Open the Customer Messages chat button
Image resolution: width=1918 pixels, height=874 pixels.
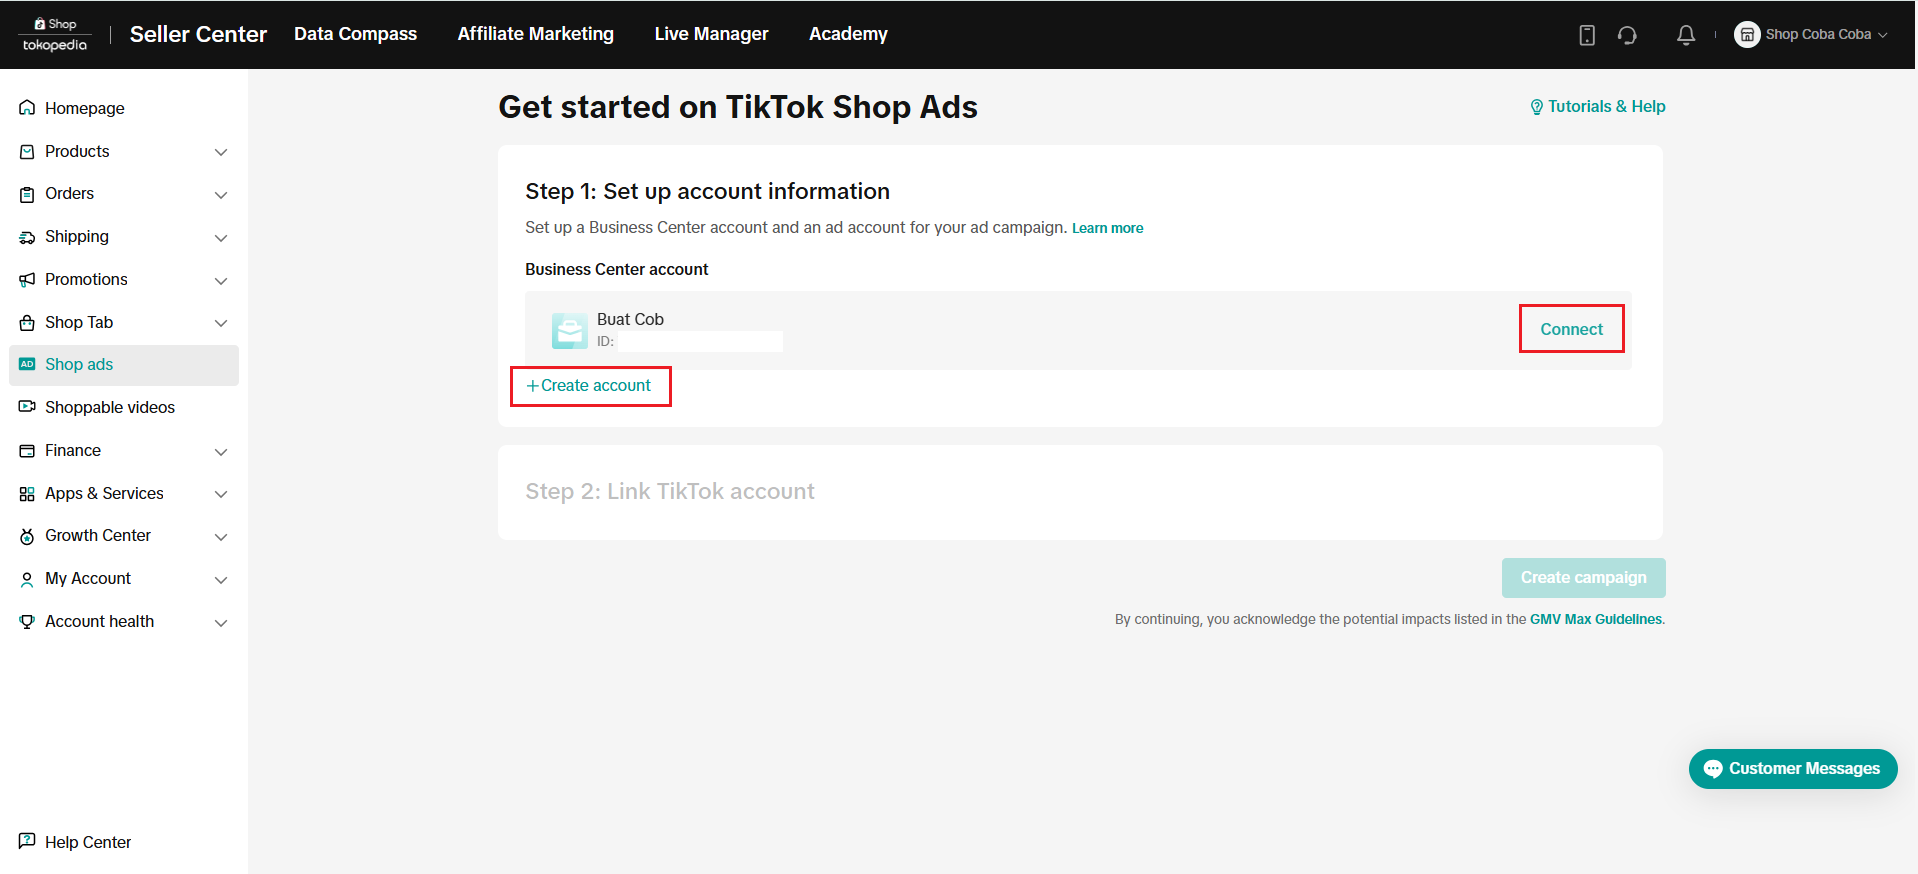(1792, 769)
